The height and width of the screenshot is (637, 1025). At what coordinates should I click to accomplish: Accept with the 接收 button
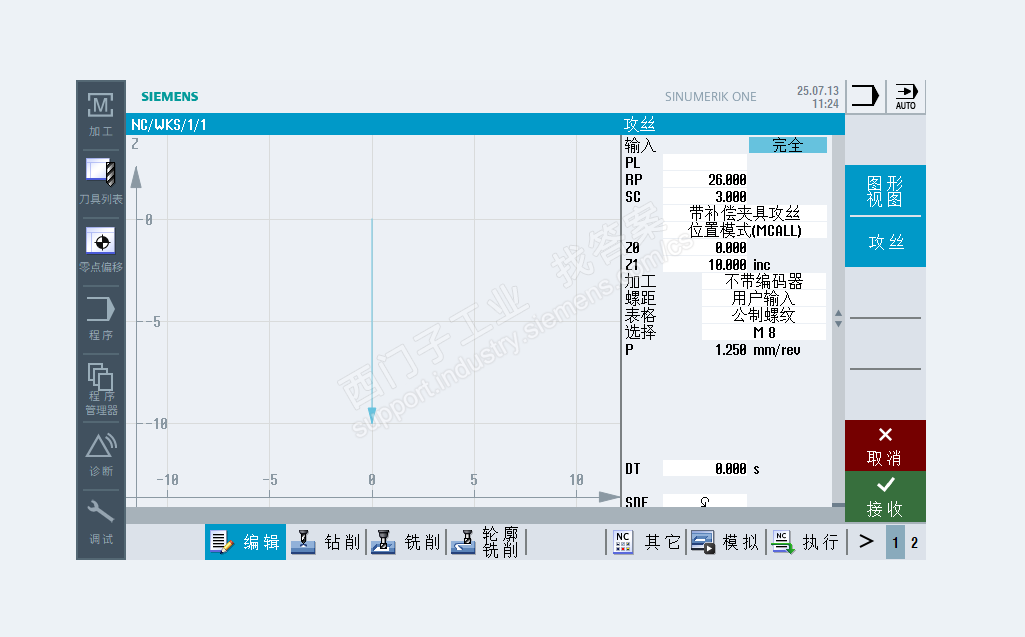[x=885, y=496]
